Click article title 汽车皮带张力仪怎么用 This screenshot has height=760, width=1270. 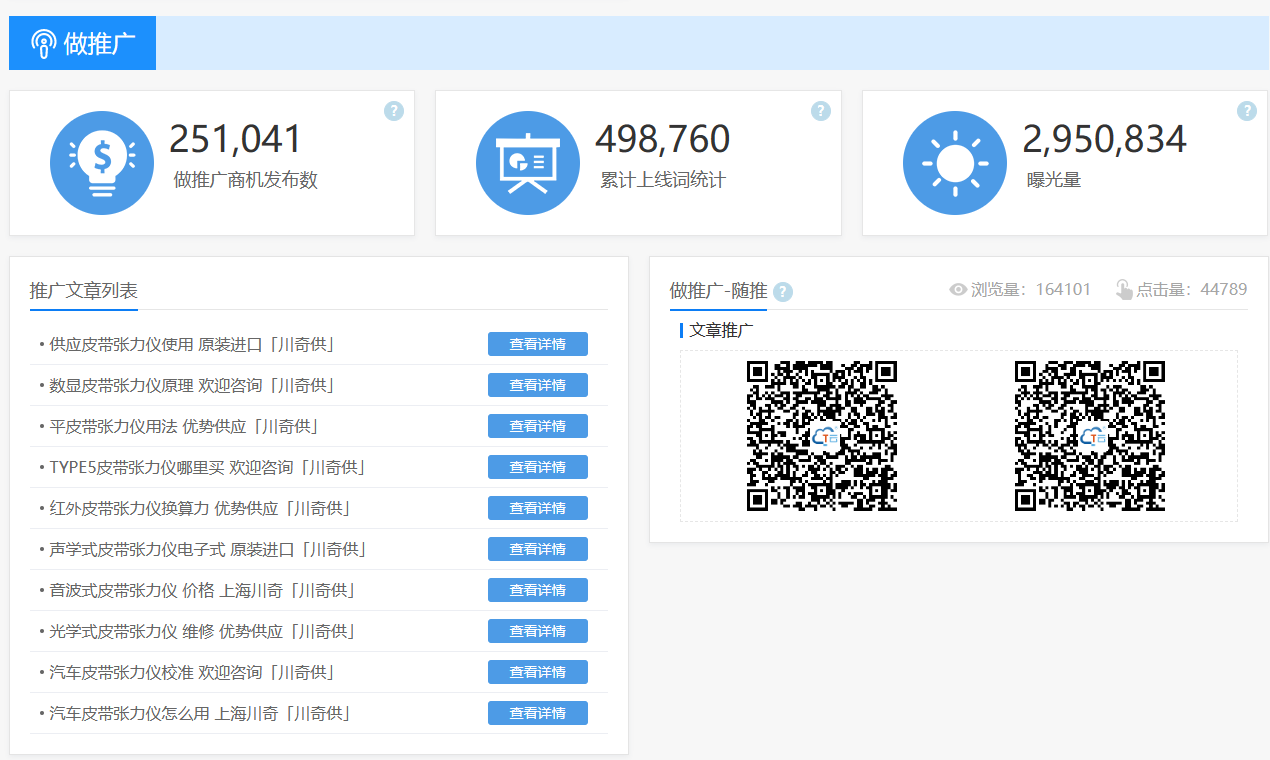(x=200, y=713)
